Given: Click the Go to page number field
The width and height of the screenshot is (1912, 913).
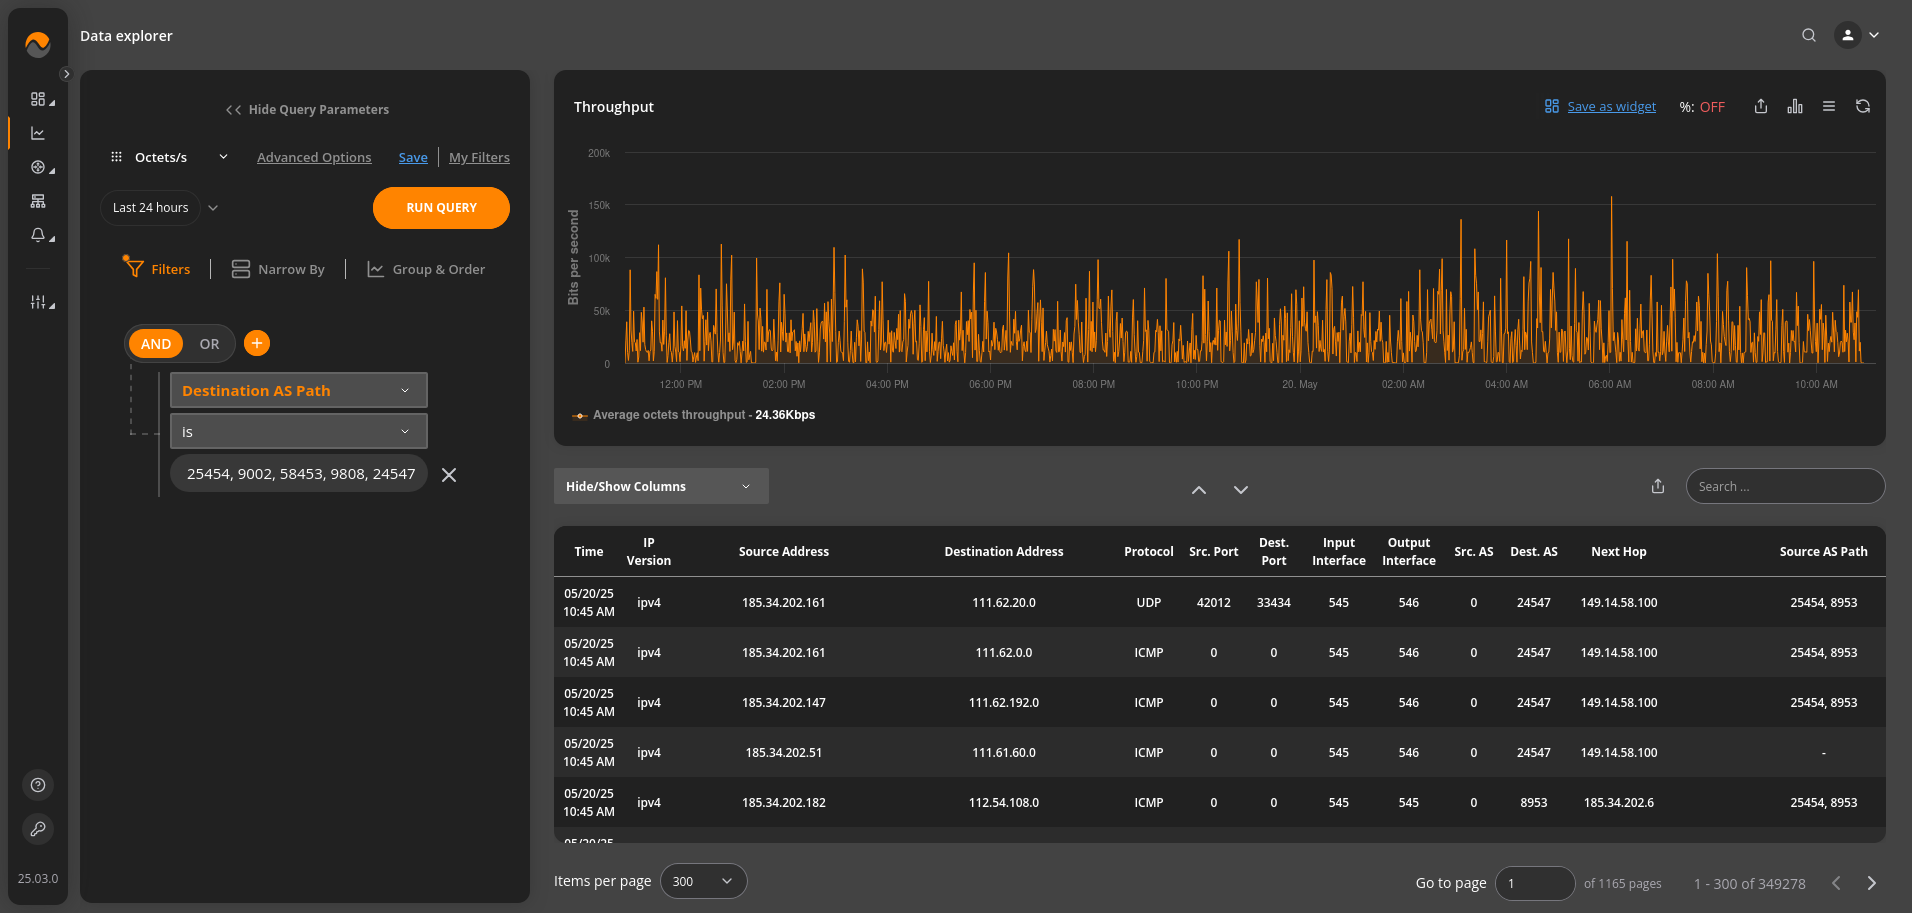Looking at the screenshot, I should [1534, 883].
